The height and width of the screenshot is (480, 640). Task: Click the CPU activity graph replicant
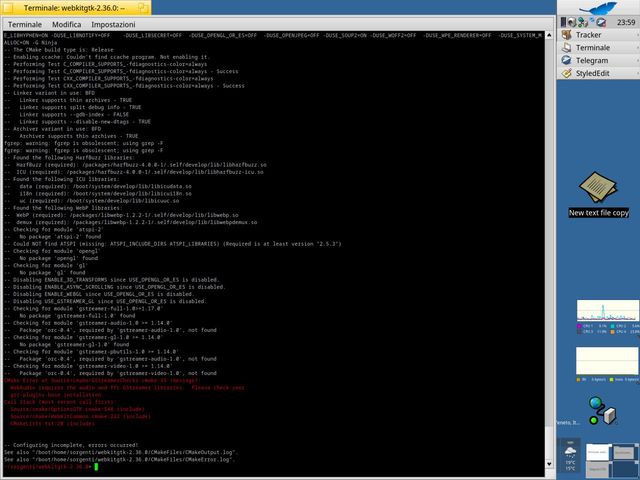coord(608,317)
